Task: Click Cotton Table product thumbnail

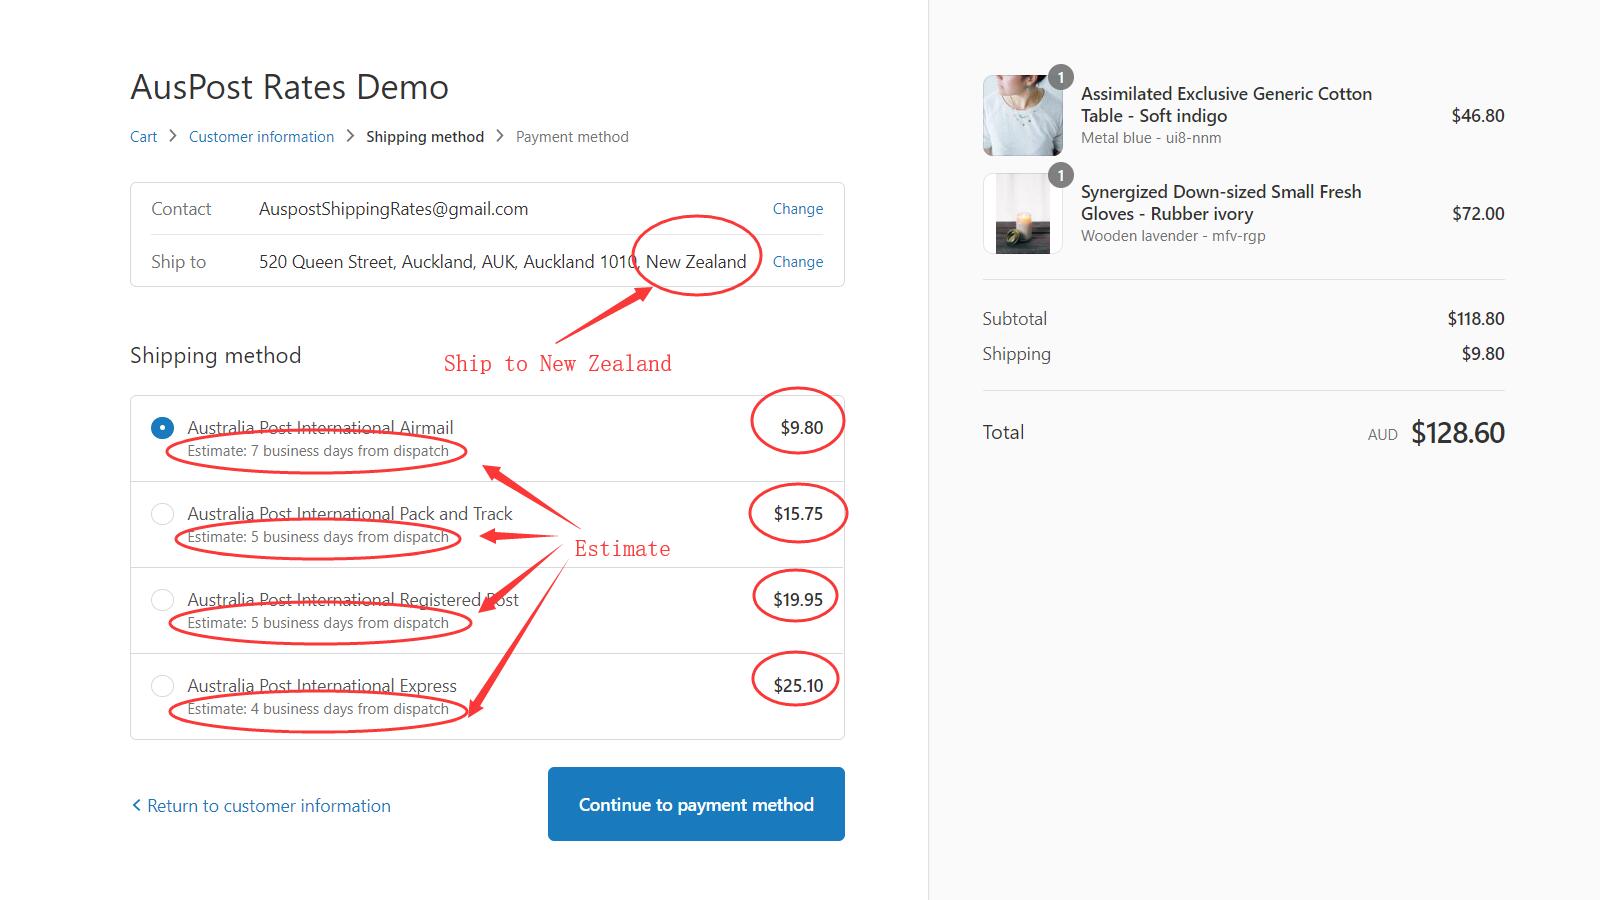Action: click(1023, 115)
